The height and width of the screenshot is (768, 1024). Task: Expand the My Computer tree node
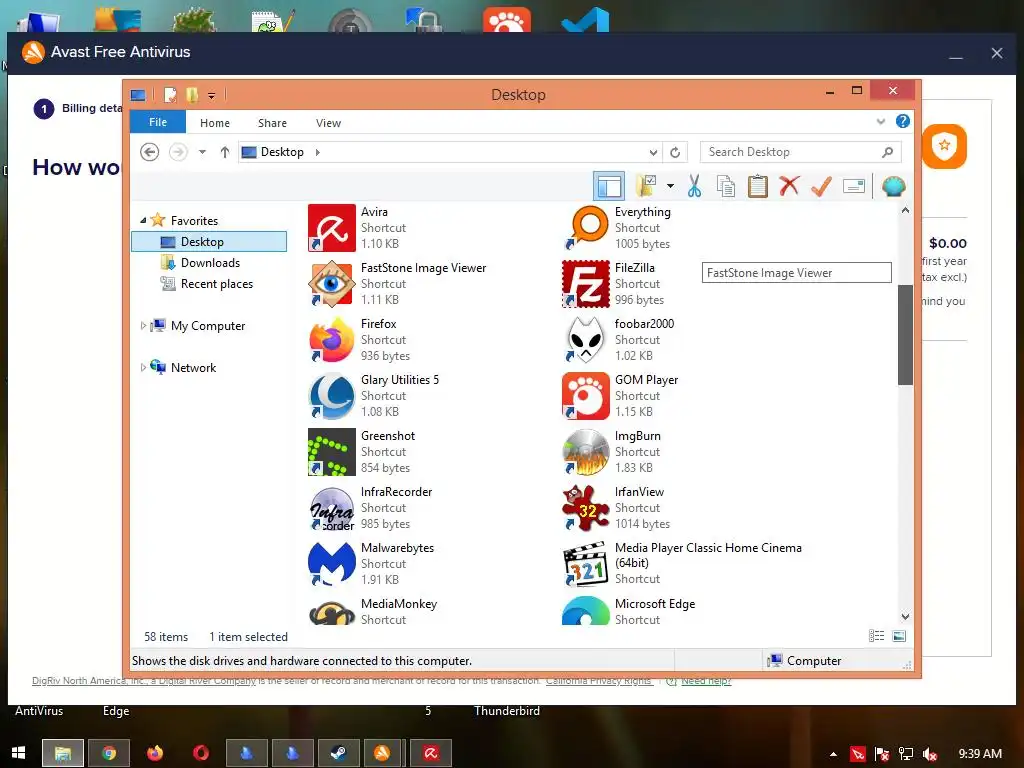[143, 325]
